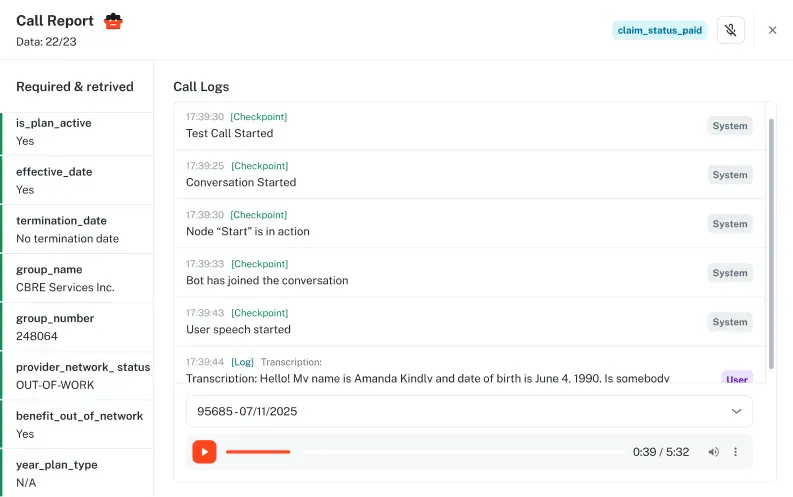Image resolution: width=793 pixels, height=497 pixels.
Task: Click the Call Logs heading
Action: pyautogui.click(x=201, y=86)
